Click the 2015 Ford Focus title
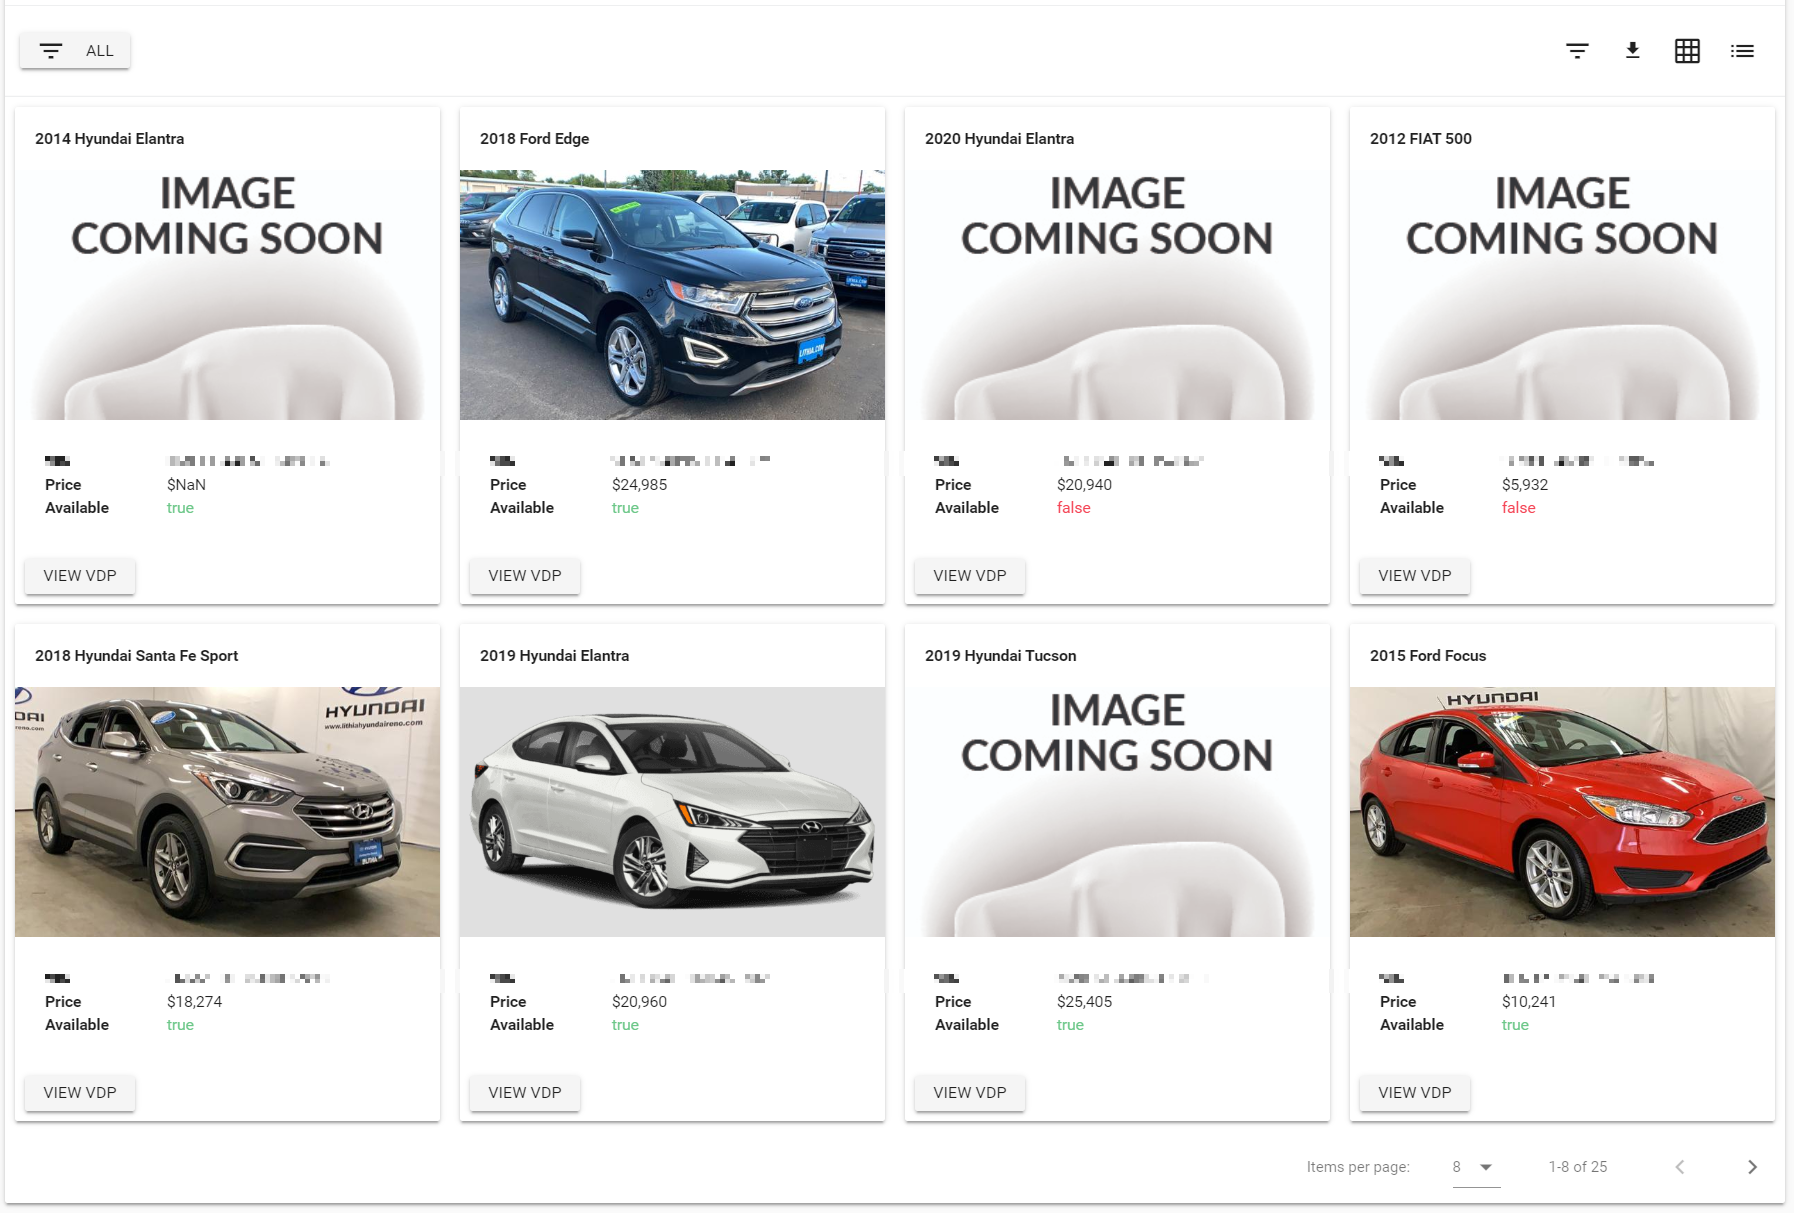 tap(1428, 656)
